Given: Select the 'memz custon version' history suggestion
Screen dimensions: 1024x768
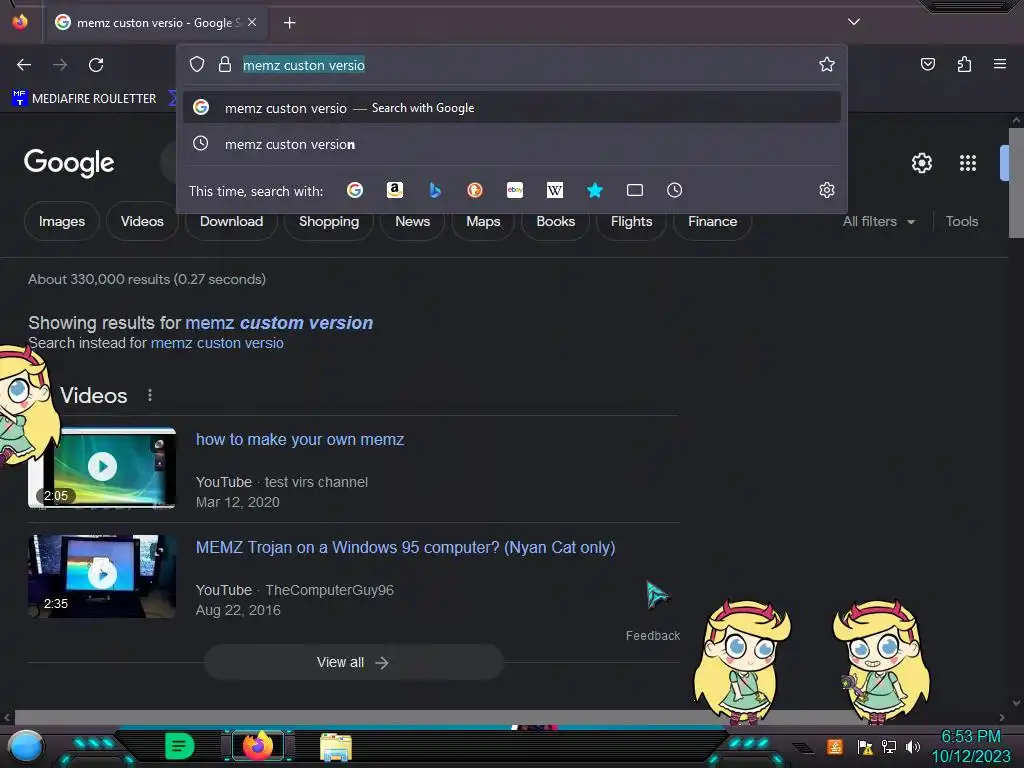Looking at the screenshot, I should [x=512, y=144].
